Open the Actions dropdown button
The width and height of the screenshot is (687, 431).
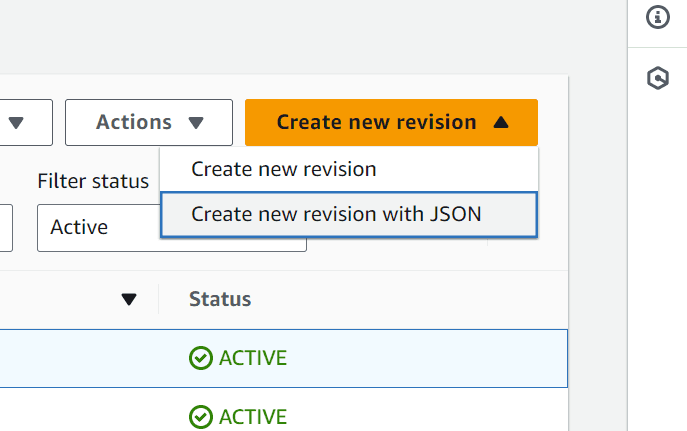(x=148, y=122)
